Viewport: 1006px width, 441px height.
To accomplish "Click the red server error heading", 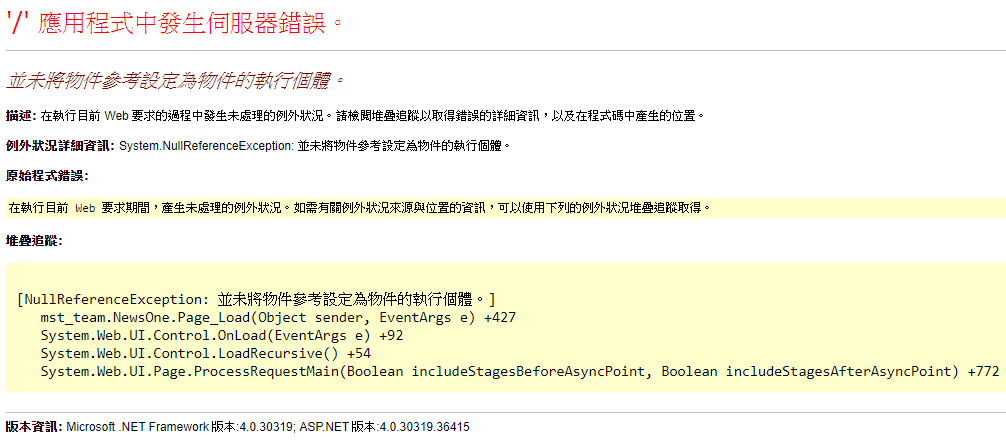I will click(175, 25).
